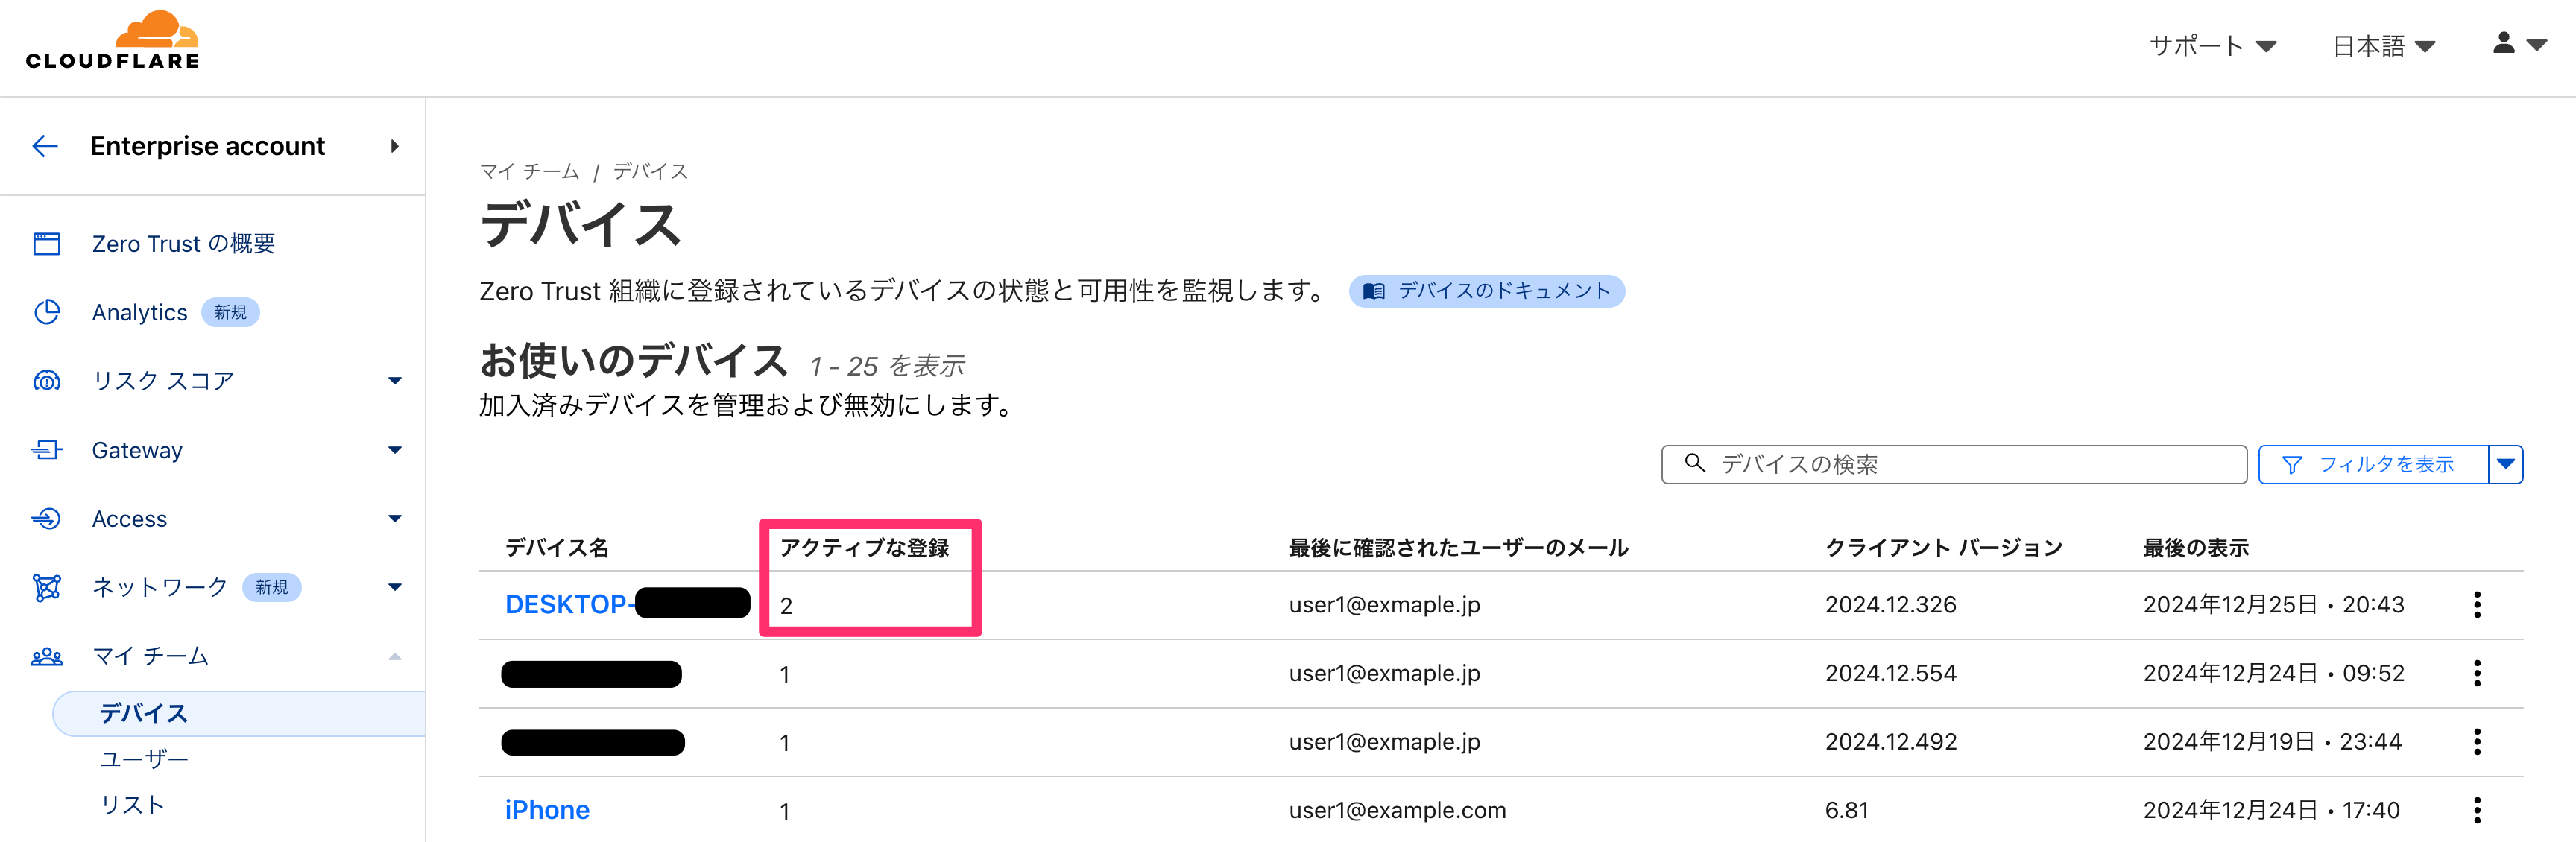Click the Analytics pie chart icon

[x=47, y=312]
